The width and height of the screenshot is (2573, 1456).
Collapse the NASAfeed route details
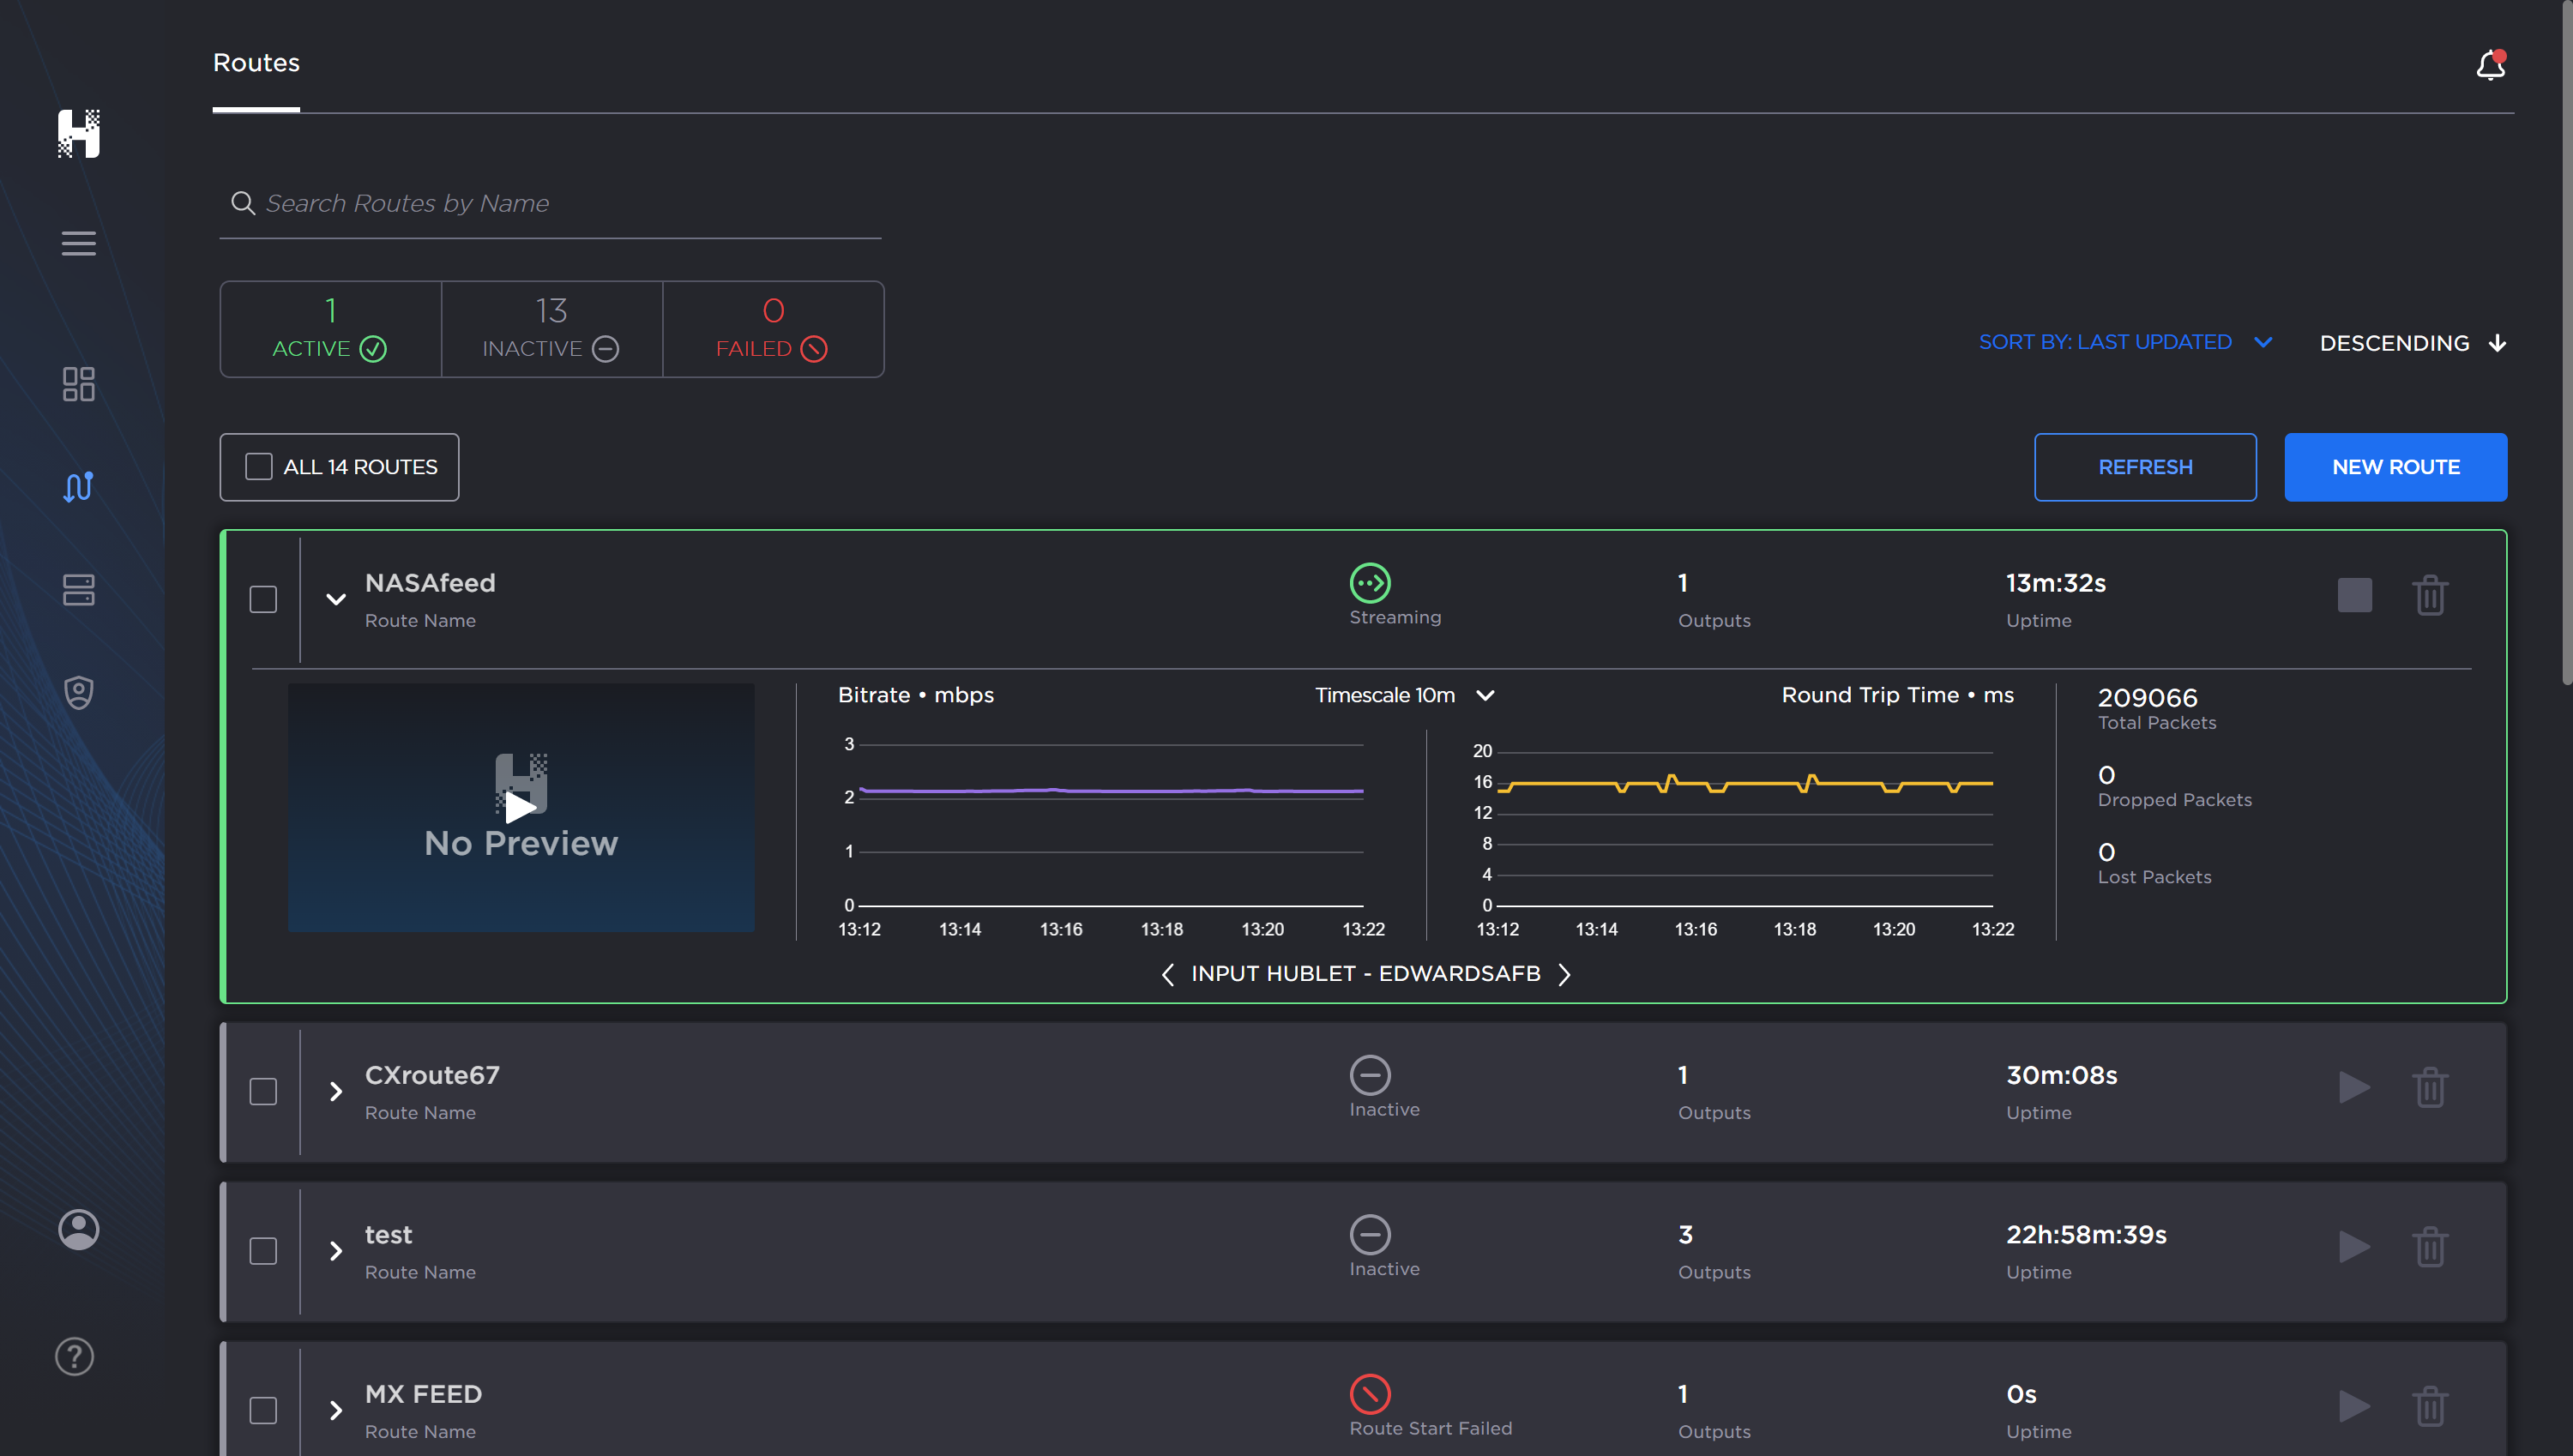pyautogui.click(x=336, y=599)
